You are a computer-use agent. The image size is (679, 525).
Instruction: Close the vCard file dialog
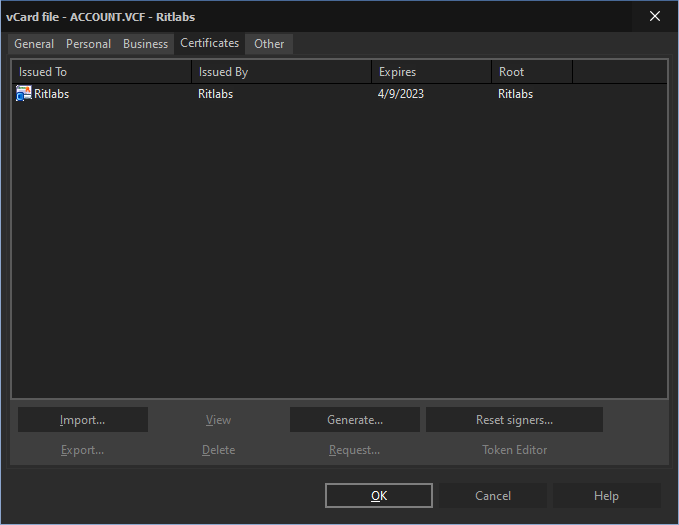click(x=655, y=16)
